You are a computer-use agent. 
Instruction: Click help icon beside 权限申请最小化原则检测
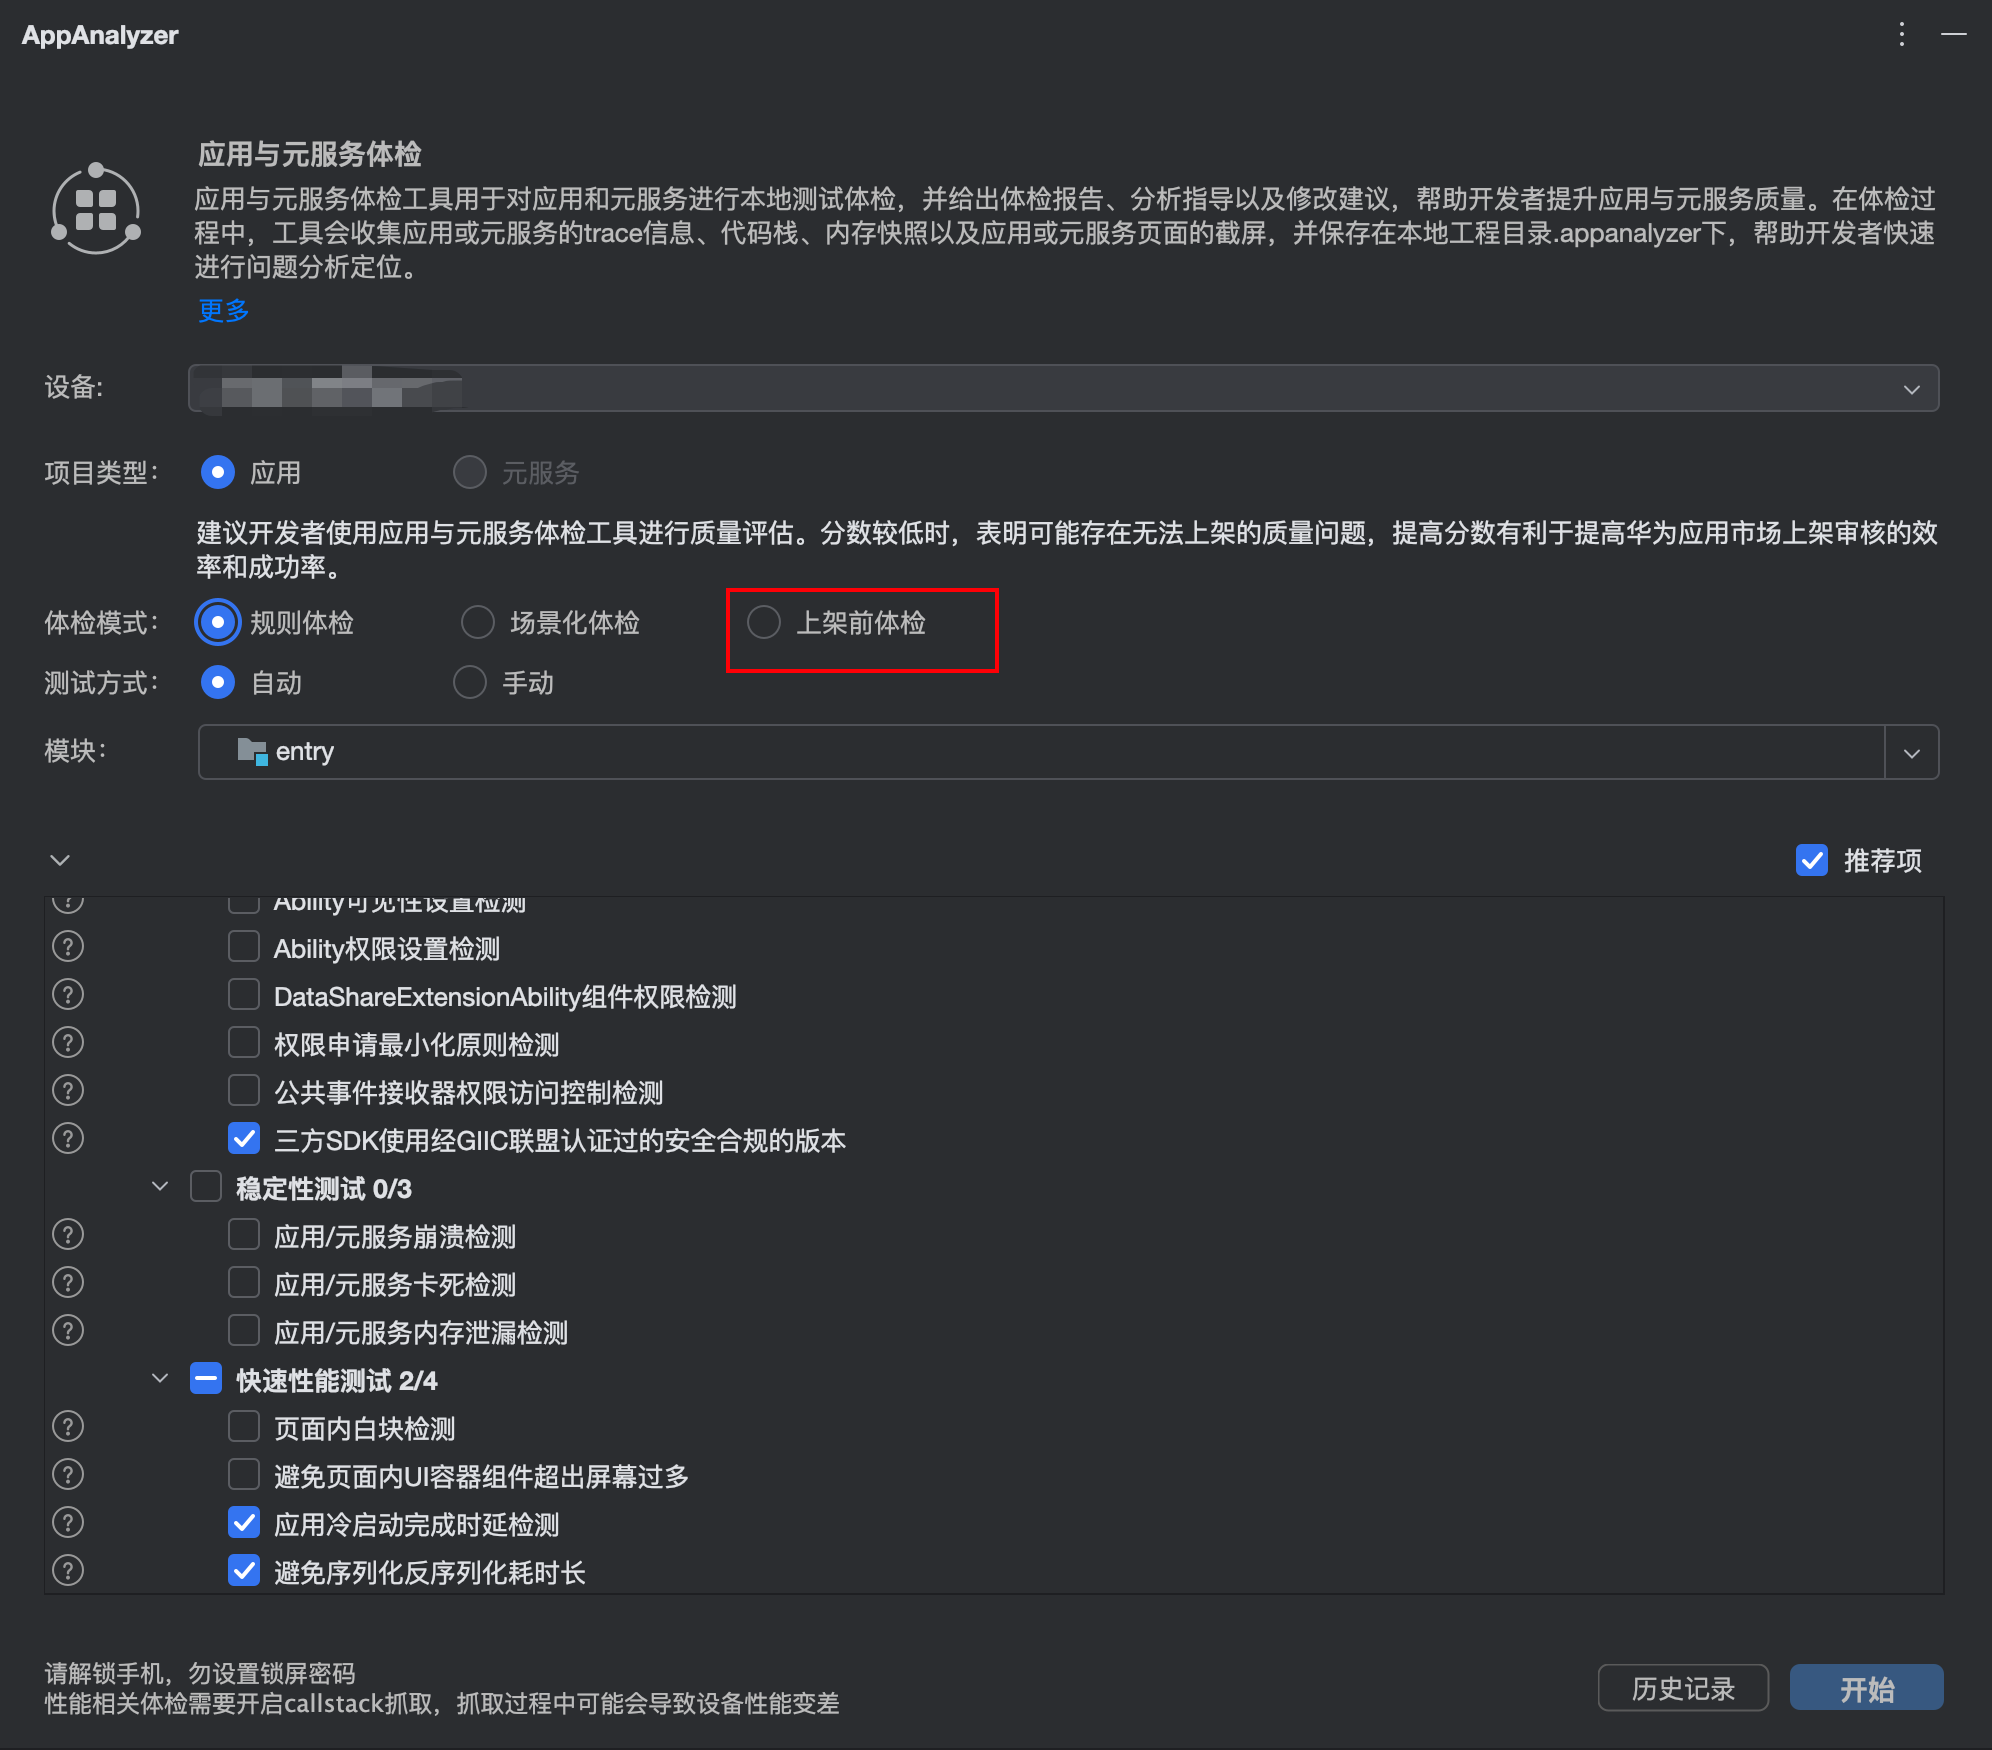point(67,1042)
